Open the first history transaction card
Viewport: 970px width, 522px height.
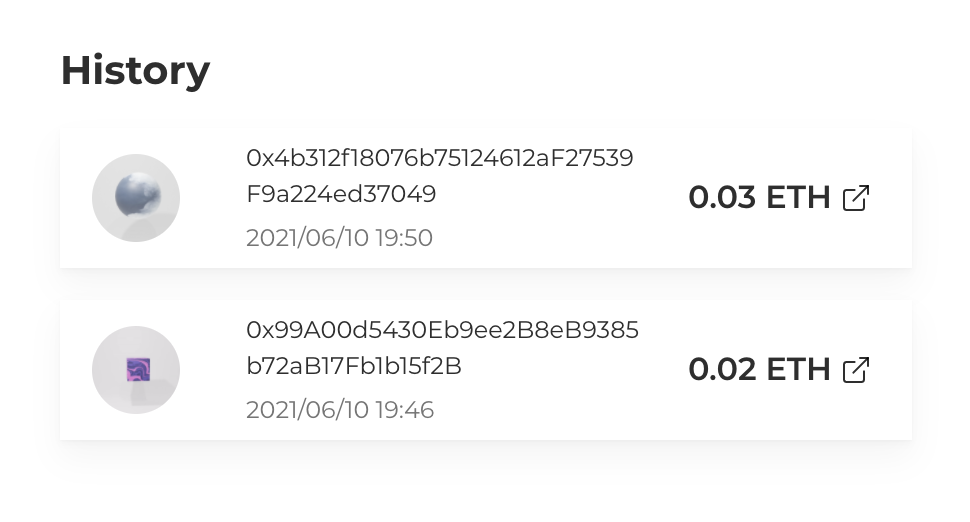click(x=486, y=198)
